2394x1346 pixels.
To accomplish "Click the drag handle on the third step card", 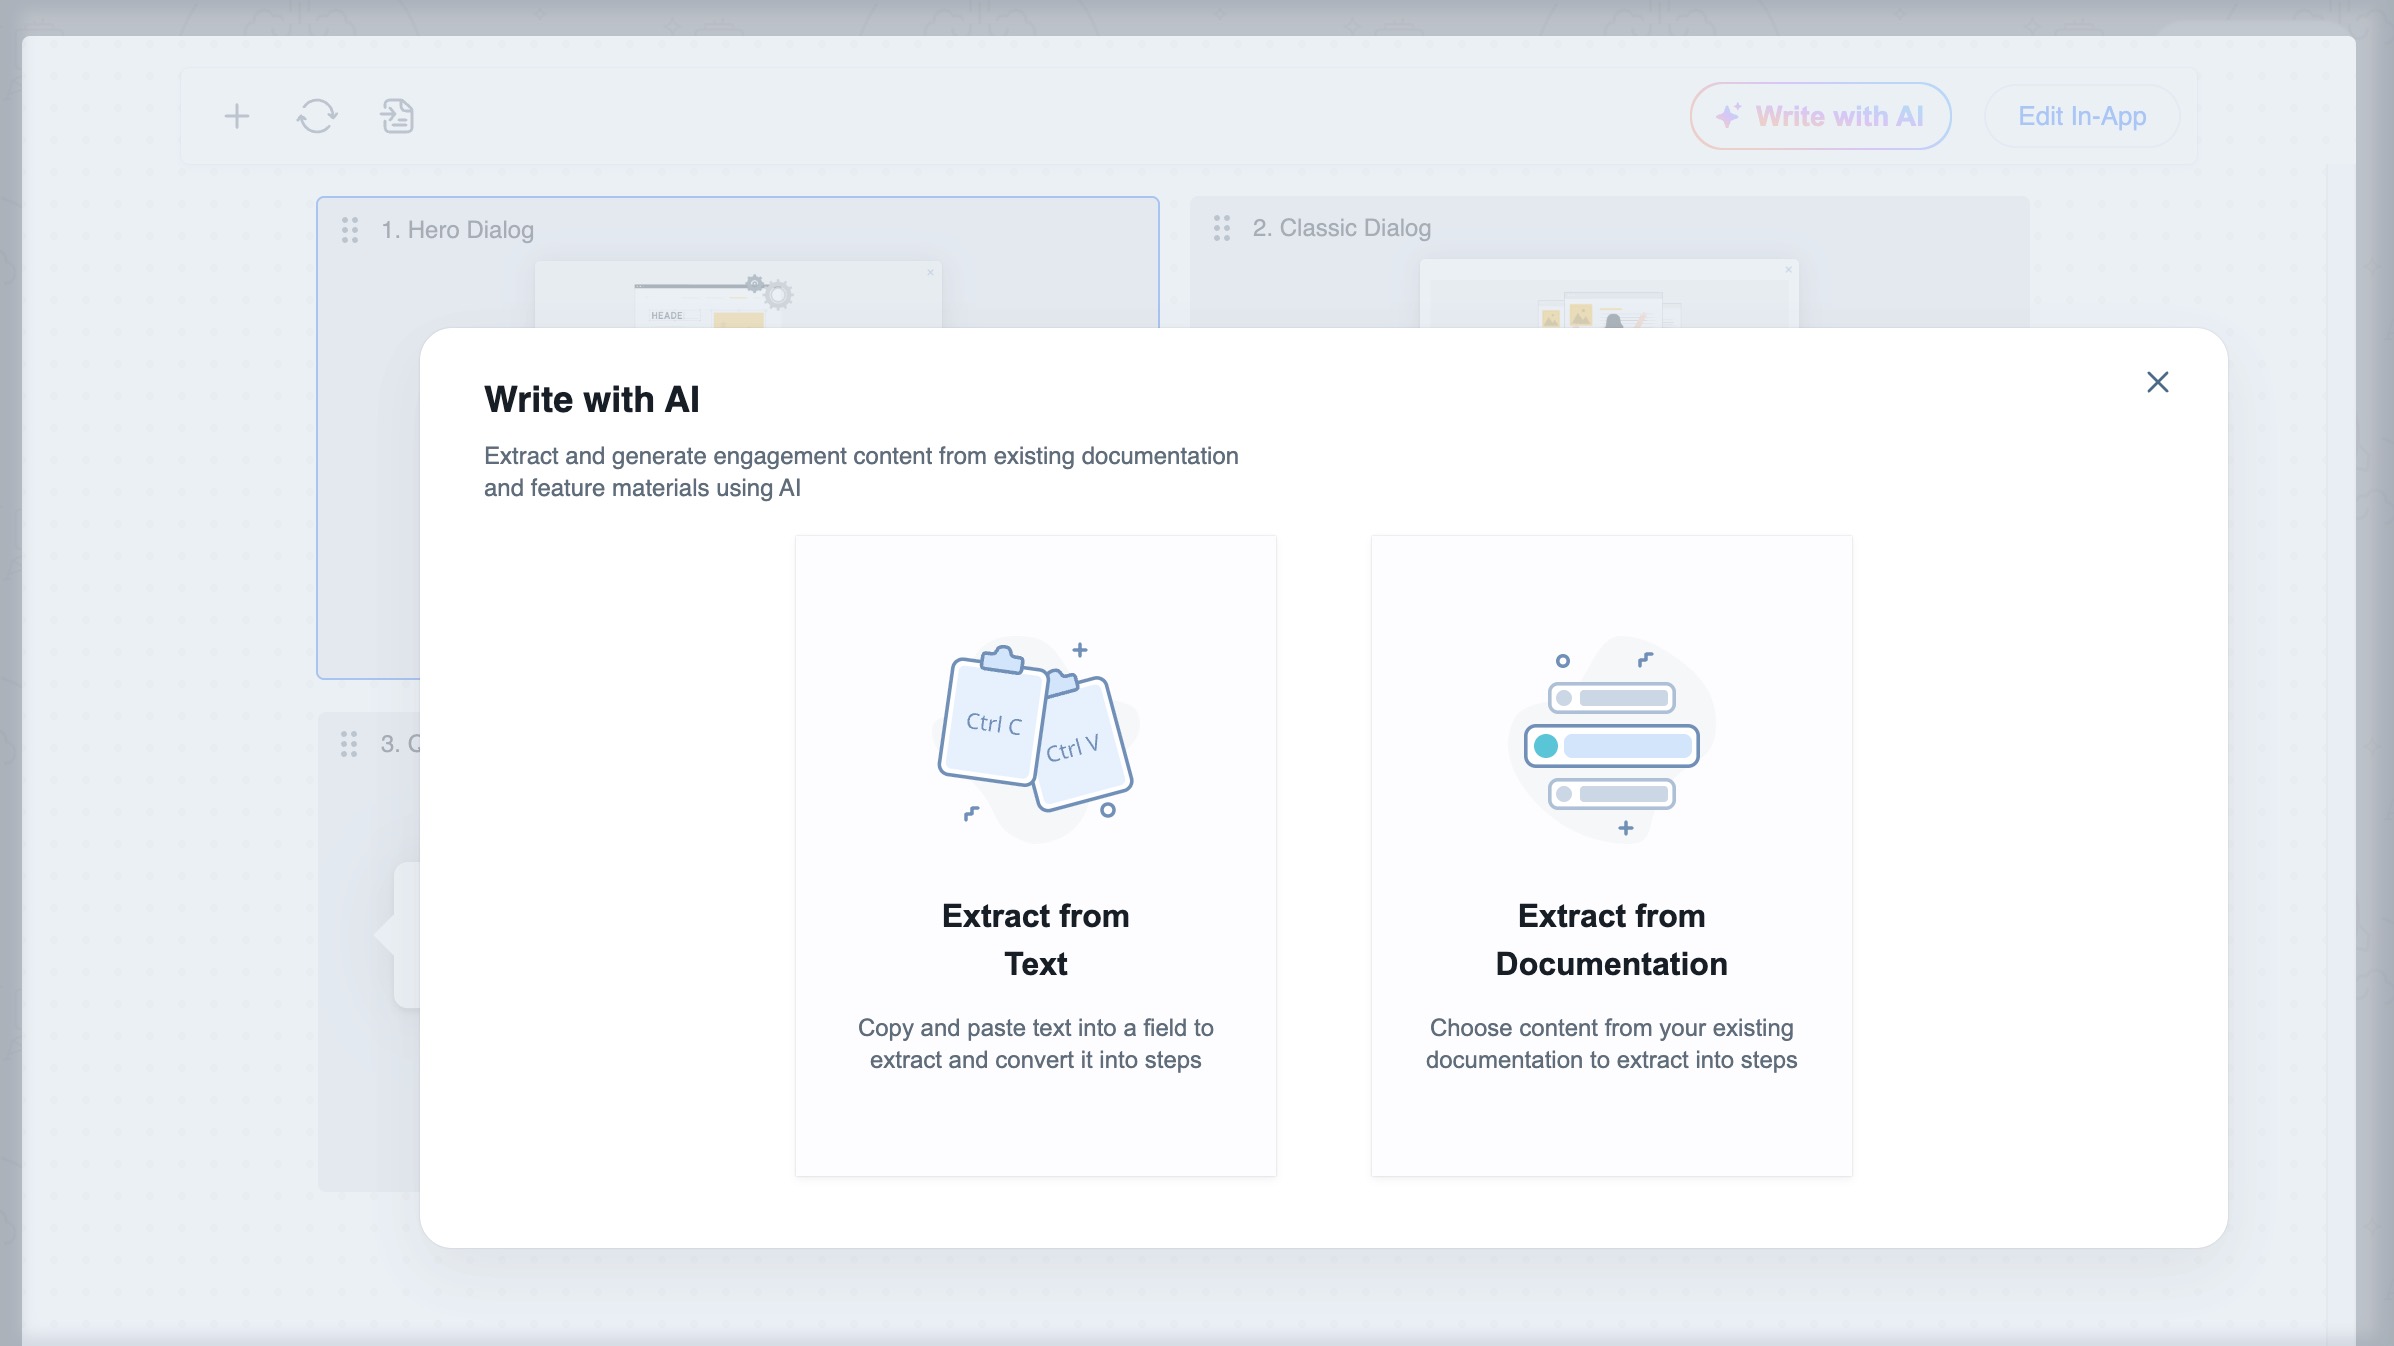I will click(x=348, y=745).
